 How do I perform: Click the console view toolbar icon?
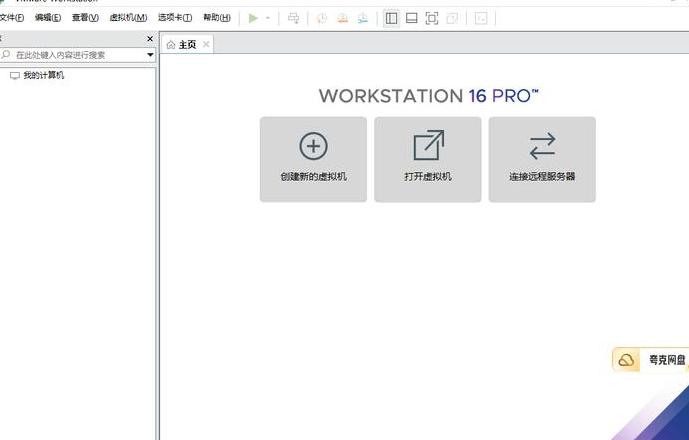[481, 18]
